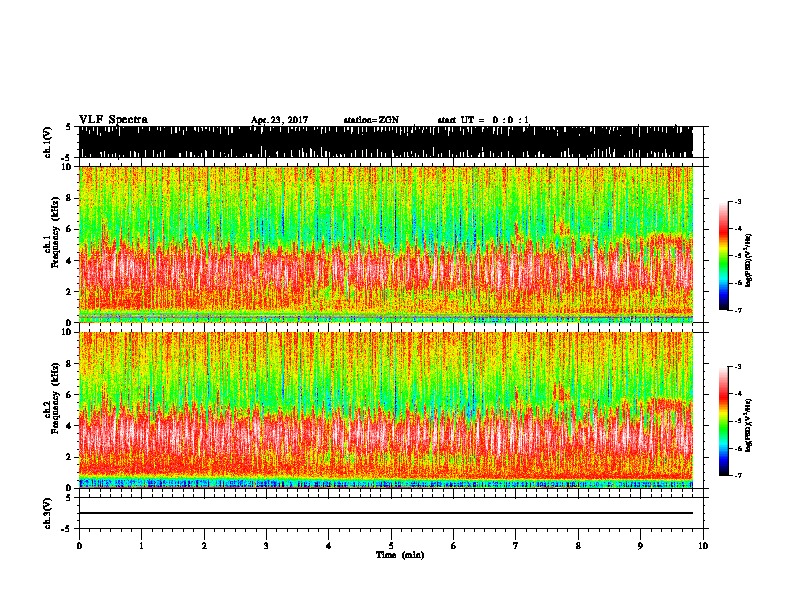Click the "station=ZGN" header label
792x612 pixels.
pos(371,120)
